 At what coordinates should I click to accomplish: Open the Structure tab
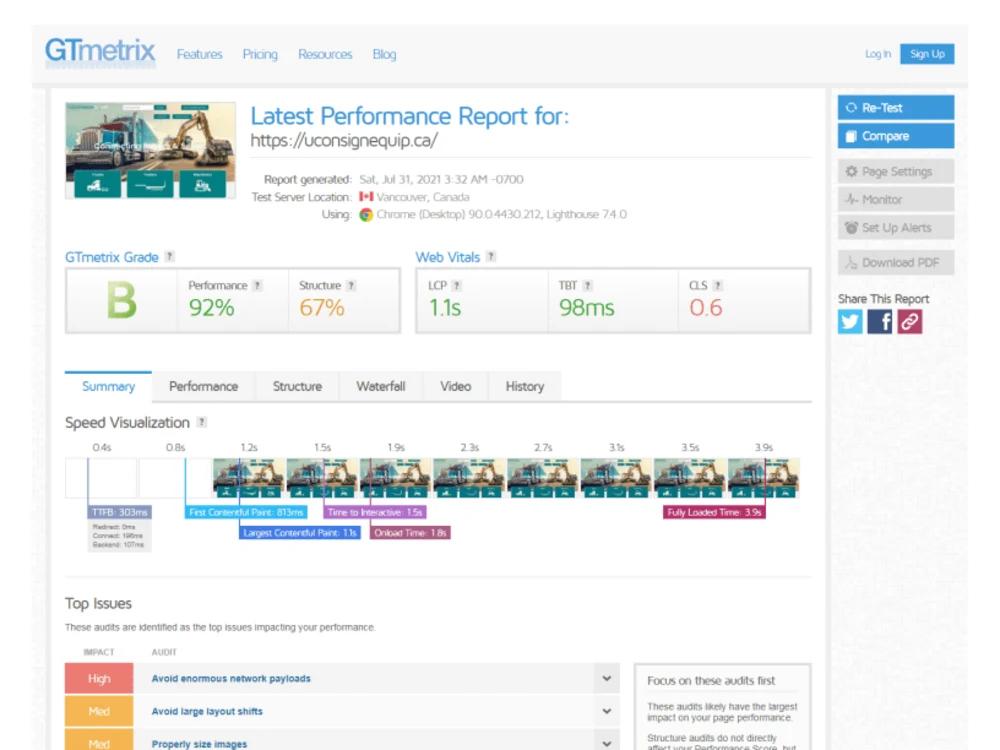click(x=297, y=386)
